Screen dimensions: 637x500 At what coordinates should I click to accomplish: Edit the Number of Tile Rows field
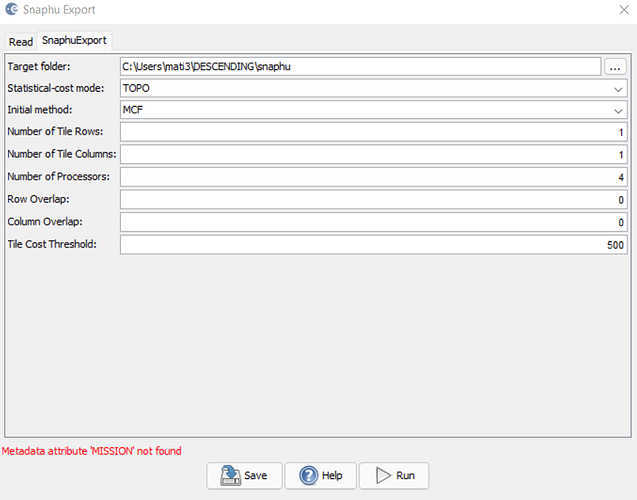(x=373, y=132)
